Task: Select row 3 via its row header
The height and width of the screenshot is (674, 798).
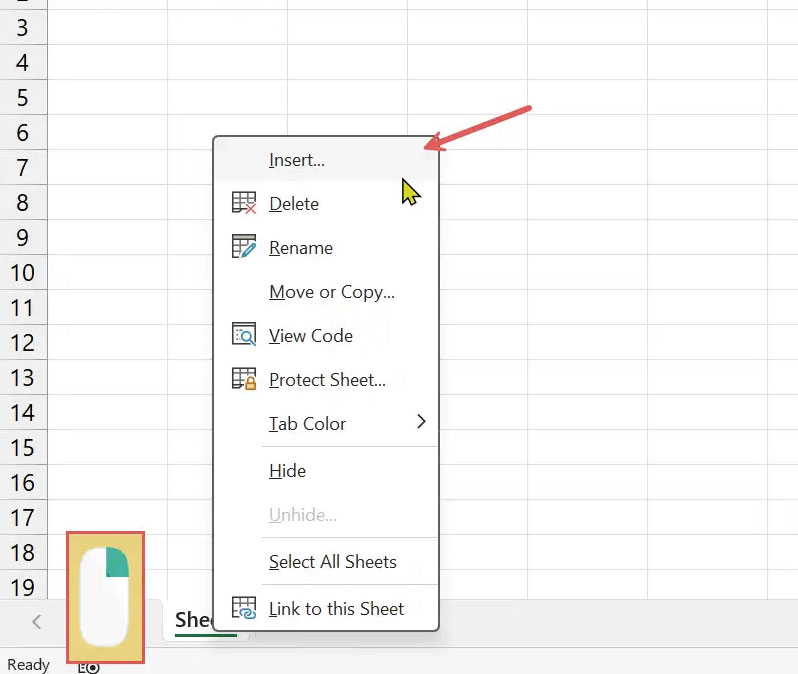Action: click(x=23, y=28)
